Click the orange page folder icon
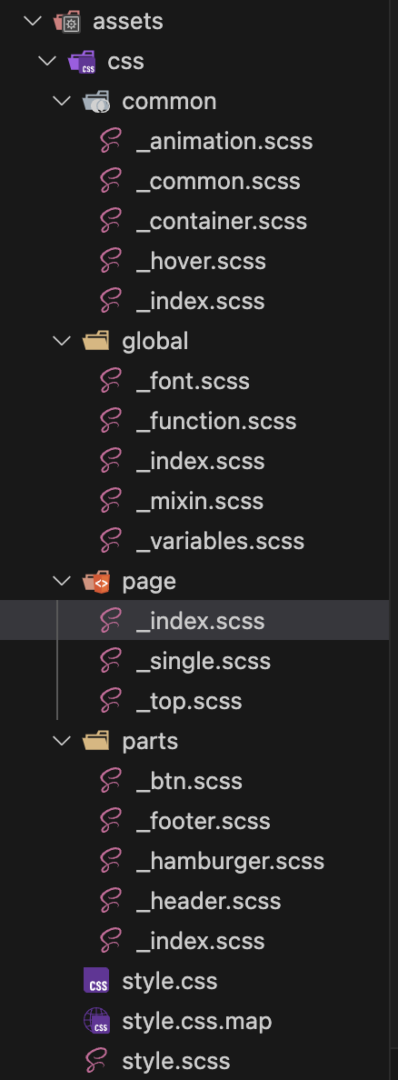This screenshot has height=1080, width=398. pos(96,581)
